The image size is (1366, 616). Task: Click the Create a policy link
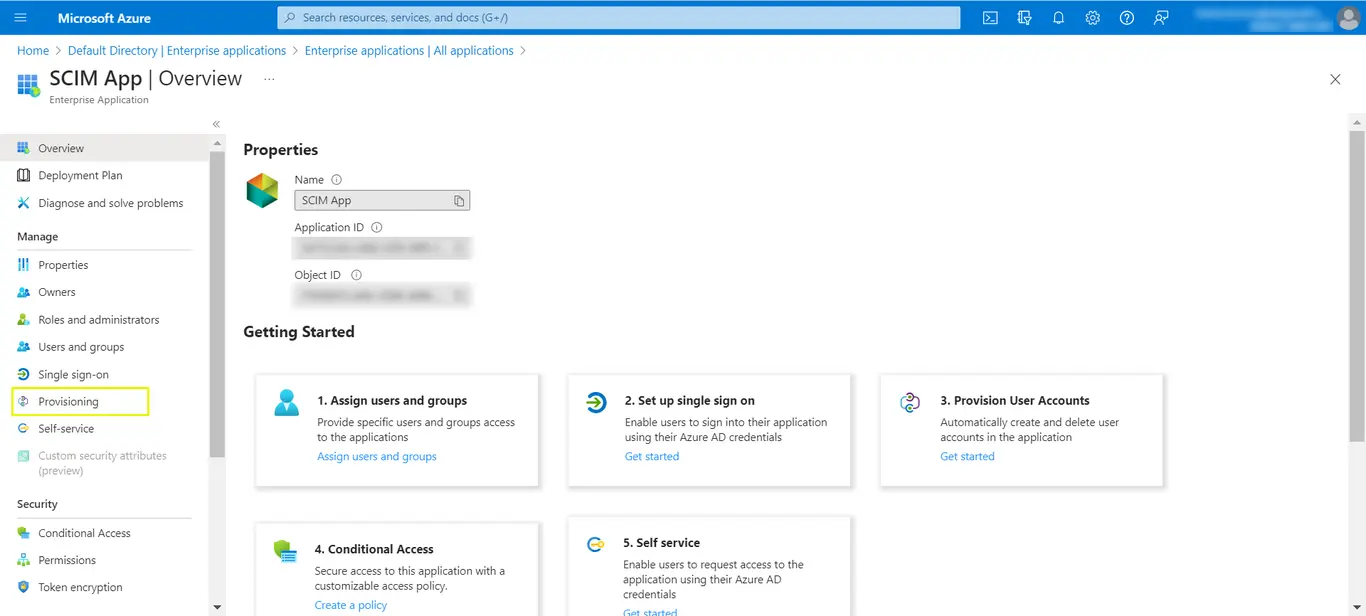(x=351, y=605)
